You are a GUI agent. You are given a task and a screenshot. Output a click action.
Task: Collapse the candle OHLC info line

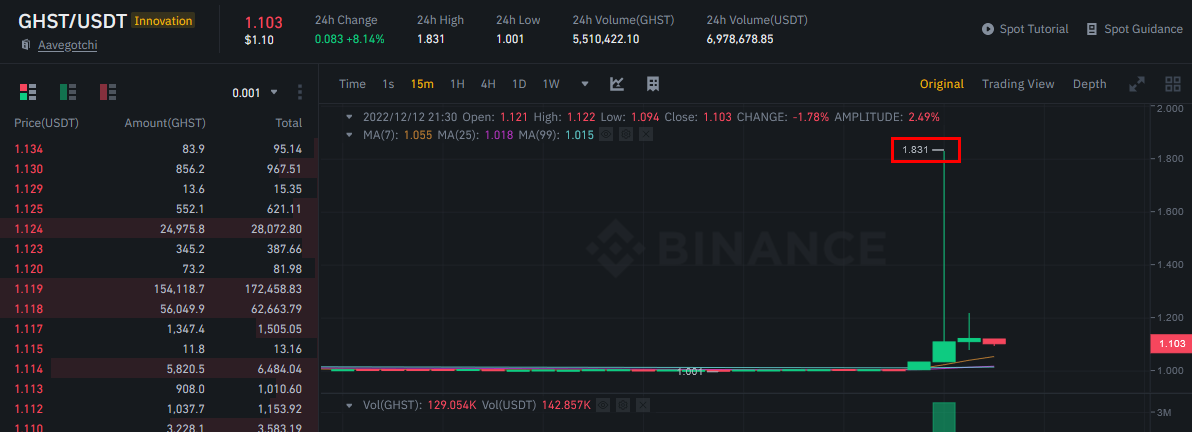click(x=349, y=117)
